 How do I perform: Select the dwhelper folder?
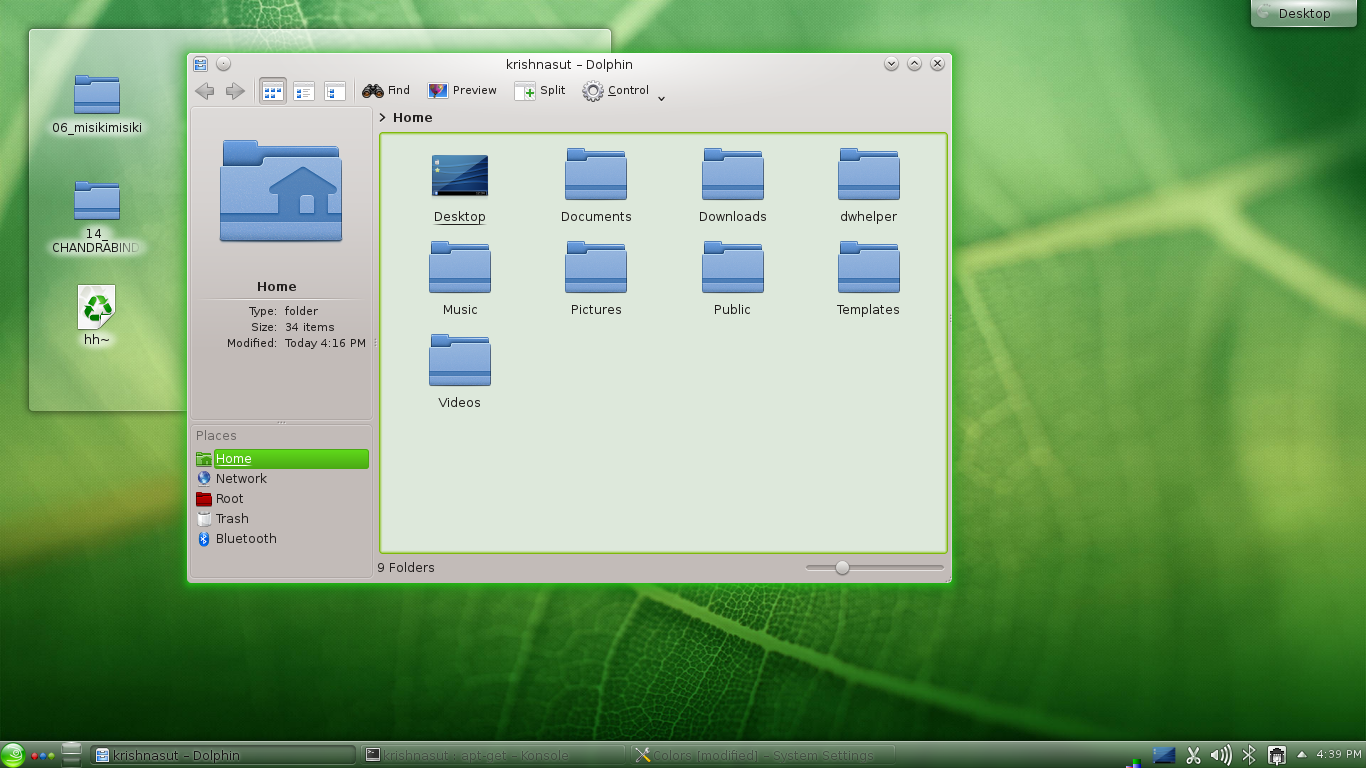pyautogui.click(x=869, y=186)
